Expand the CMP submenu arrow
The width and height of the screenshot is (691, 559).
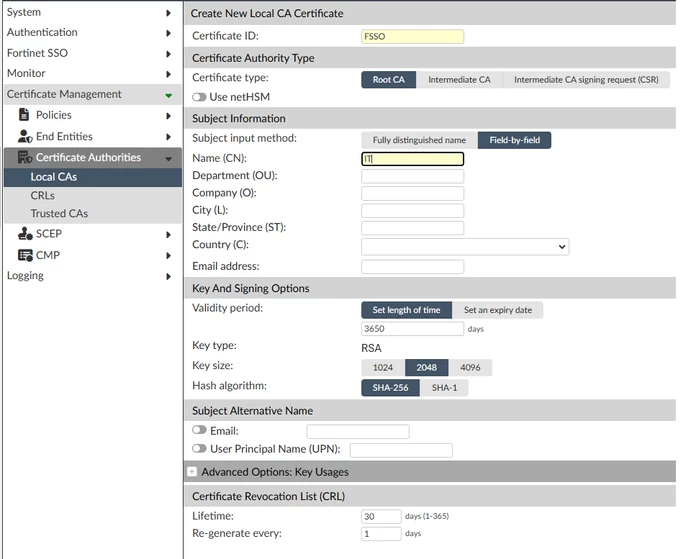pyautogui.click(x=168, y=255)
